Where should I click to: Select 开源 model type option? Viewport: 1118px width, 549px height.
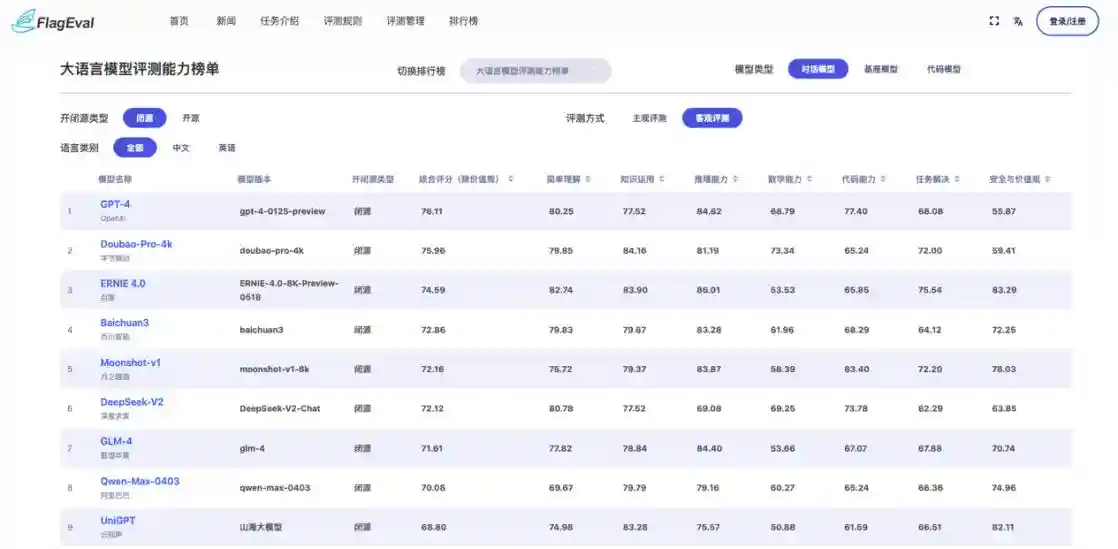191,118
